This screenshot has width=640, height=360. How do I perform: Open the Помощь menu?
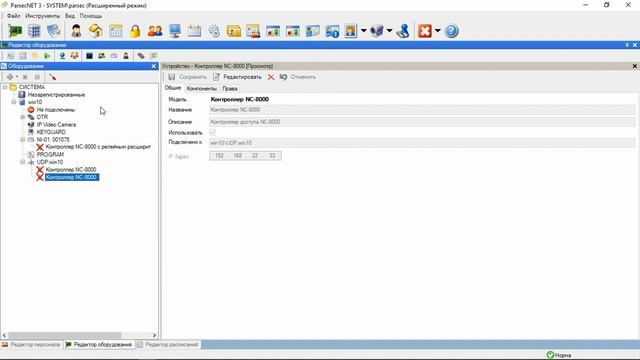pos(91,16)
